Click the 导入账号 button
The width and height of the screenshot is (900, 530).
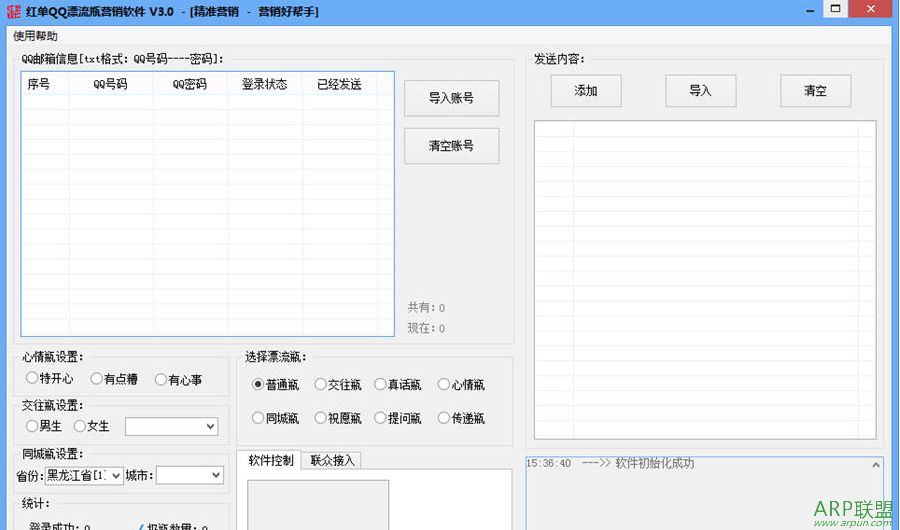[451, 98]
